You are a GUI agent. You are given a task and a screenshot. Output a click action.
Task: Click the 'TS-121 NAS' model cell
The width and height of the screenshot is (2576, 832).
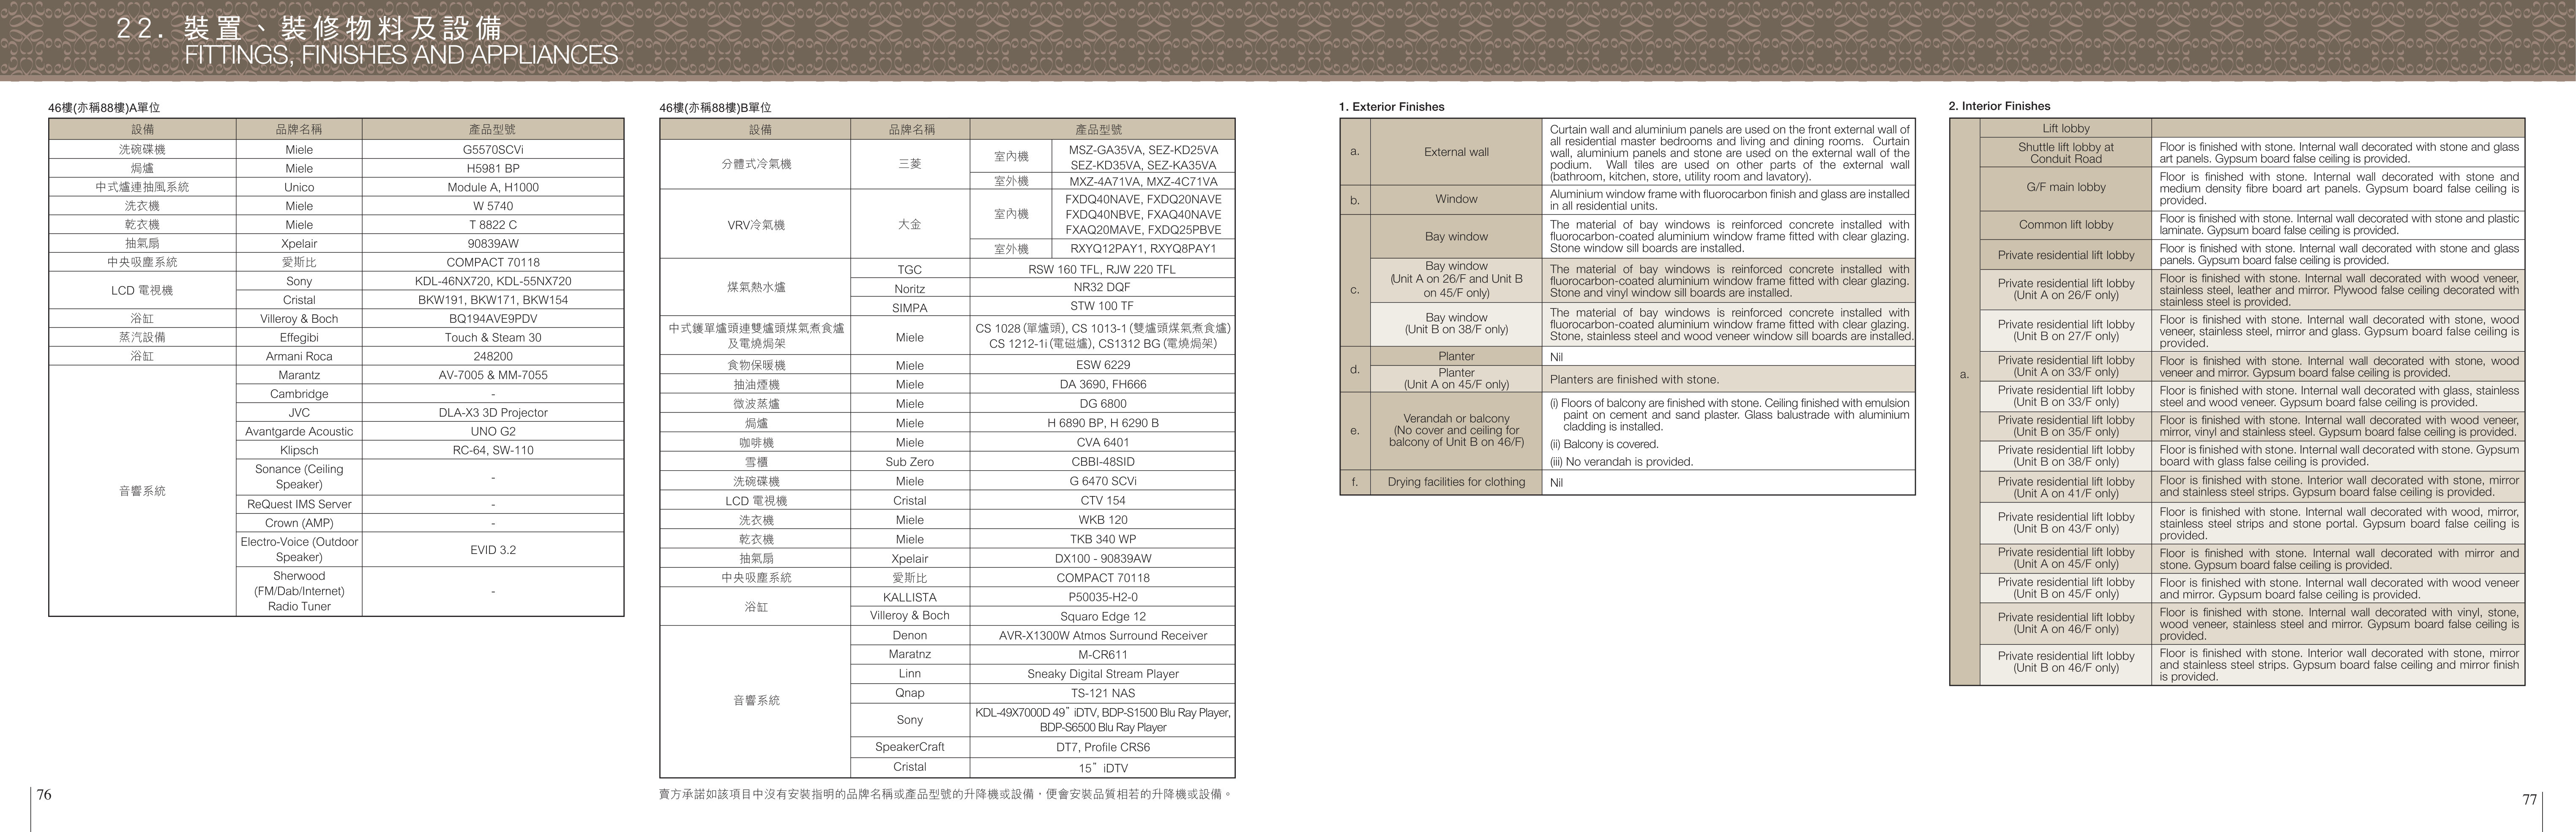pyautogui.click(x=1102, y=693)
